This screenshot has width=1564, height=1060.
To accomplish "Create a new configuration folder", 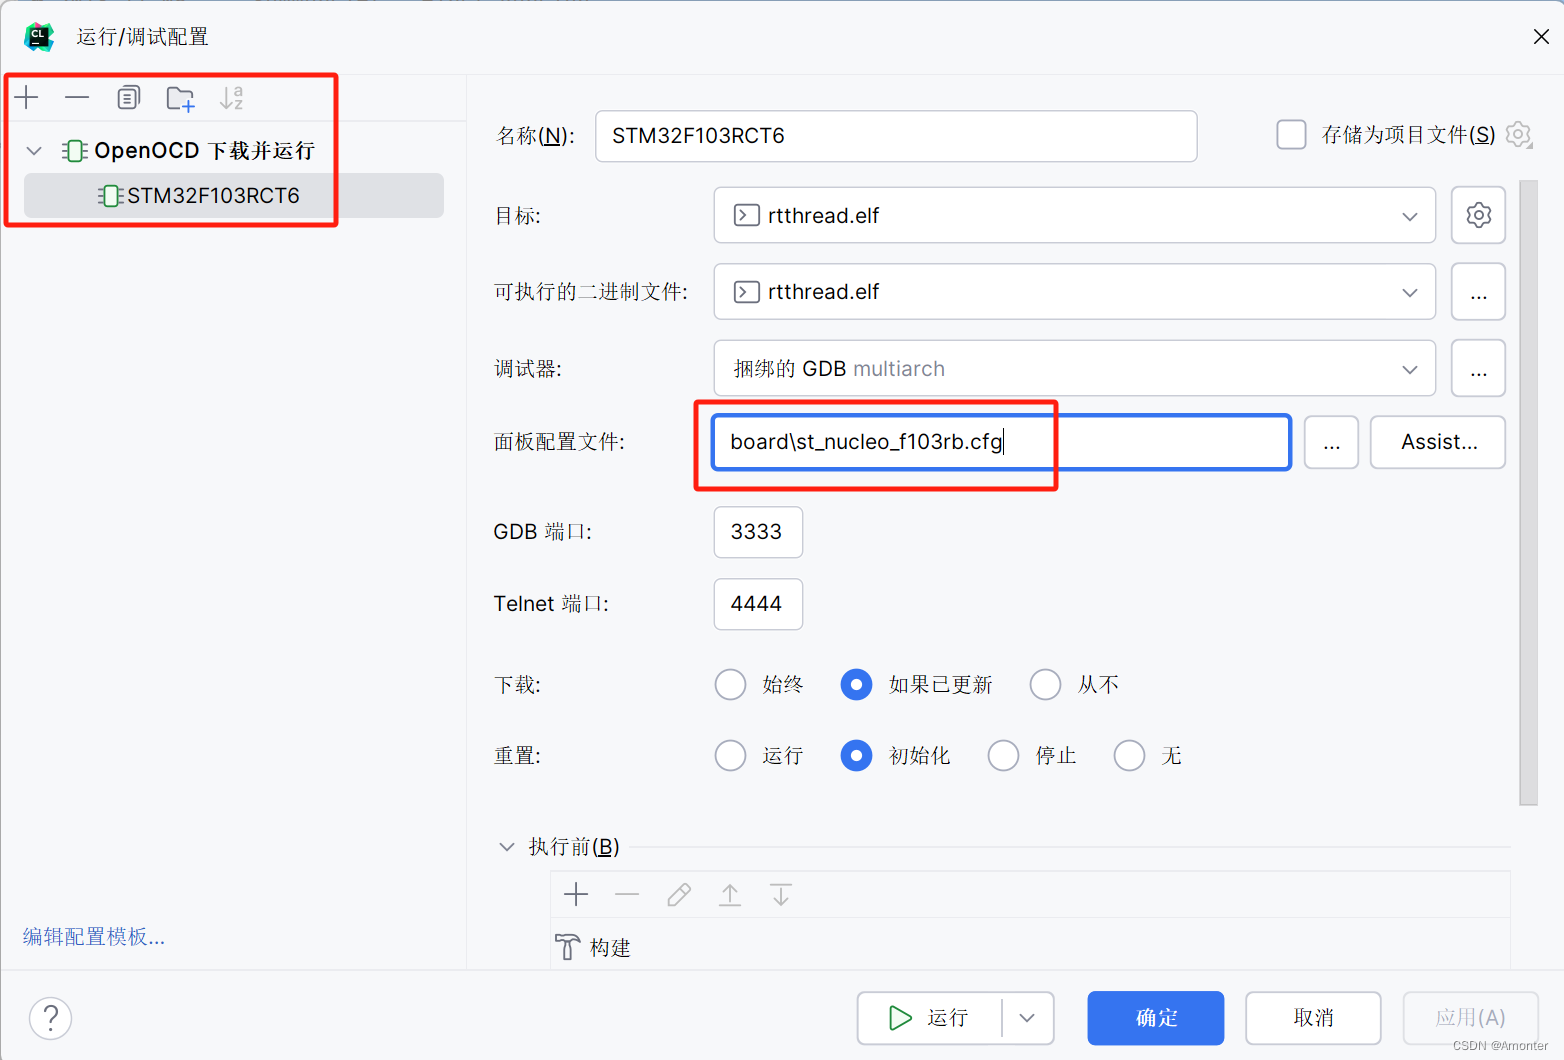I will click(x=180, y=98).
